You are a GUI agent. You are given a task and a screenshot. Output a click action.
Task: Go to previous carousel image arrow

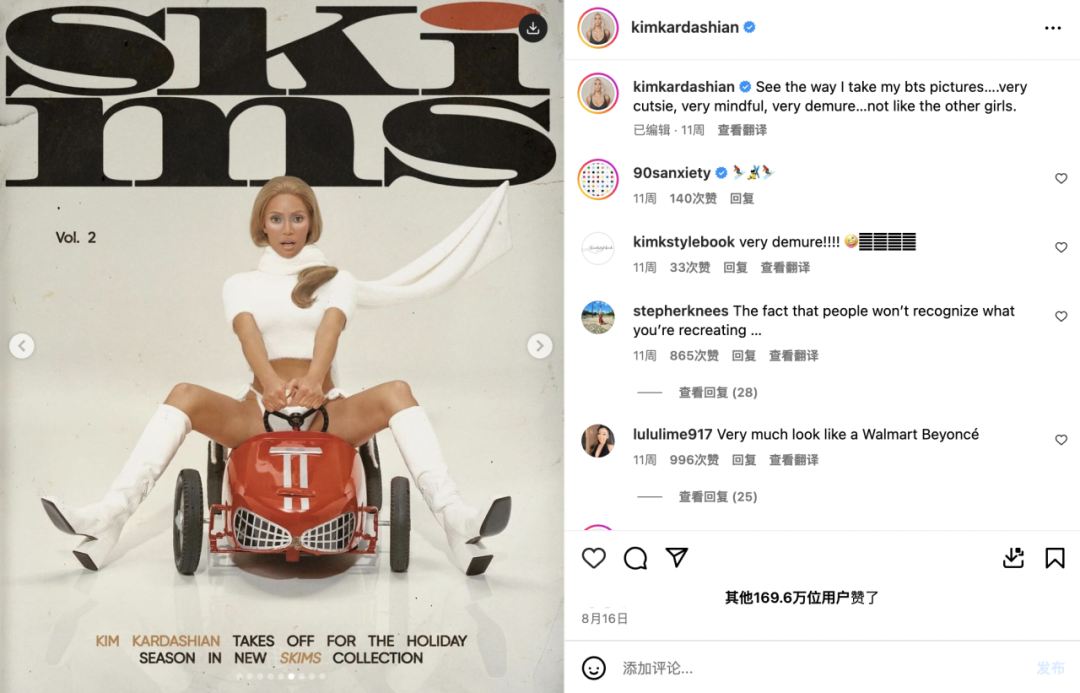tap(22, 346)
